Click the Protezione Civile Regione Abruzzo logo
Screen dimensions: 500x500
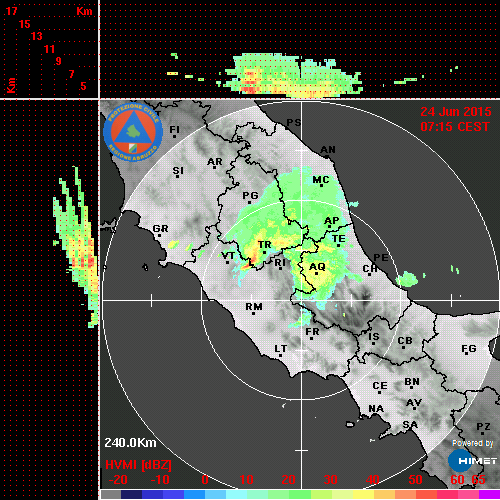tap(133, 132)
